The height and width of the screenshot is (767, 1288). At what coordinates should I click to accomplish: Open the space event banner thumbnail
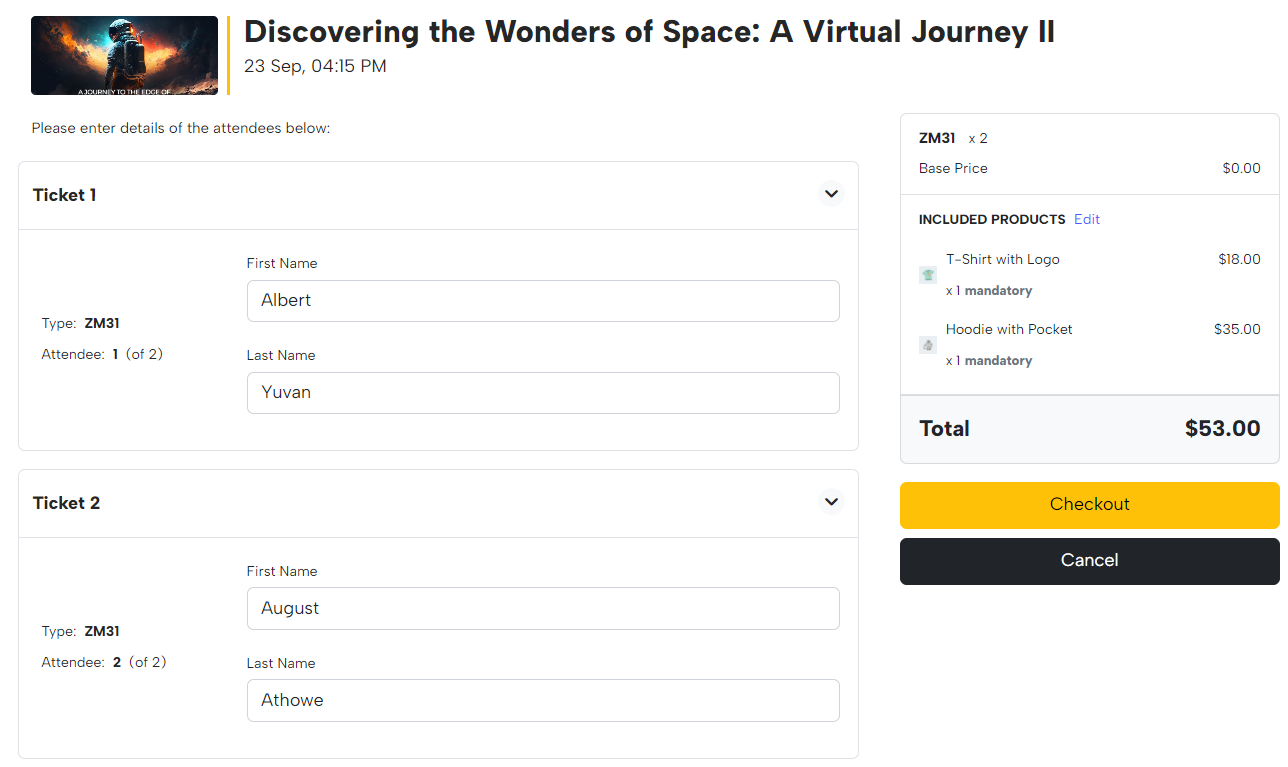coord(124,56)
